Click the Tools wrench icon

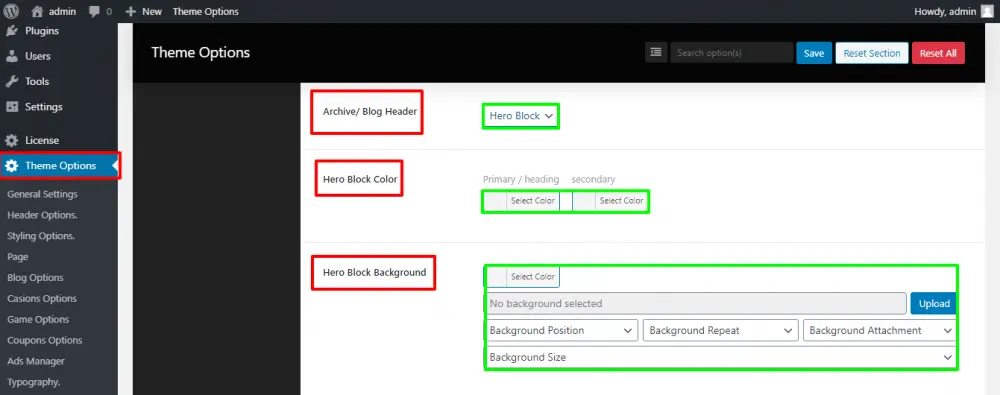(x=12, y=82)
